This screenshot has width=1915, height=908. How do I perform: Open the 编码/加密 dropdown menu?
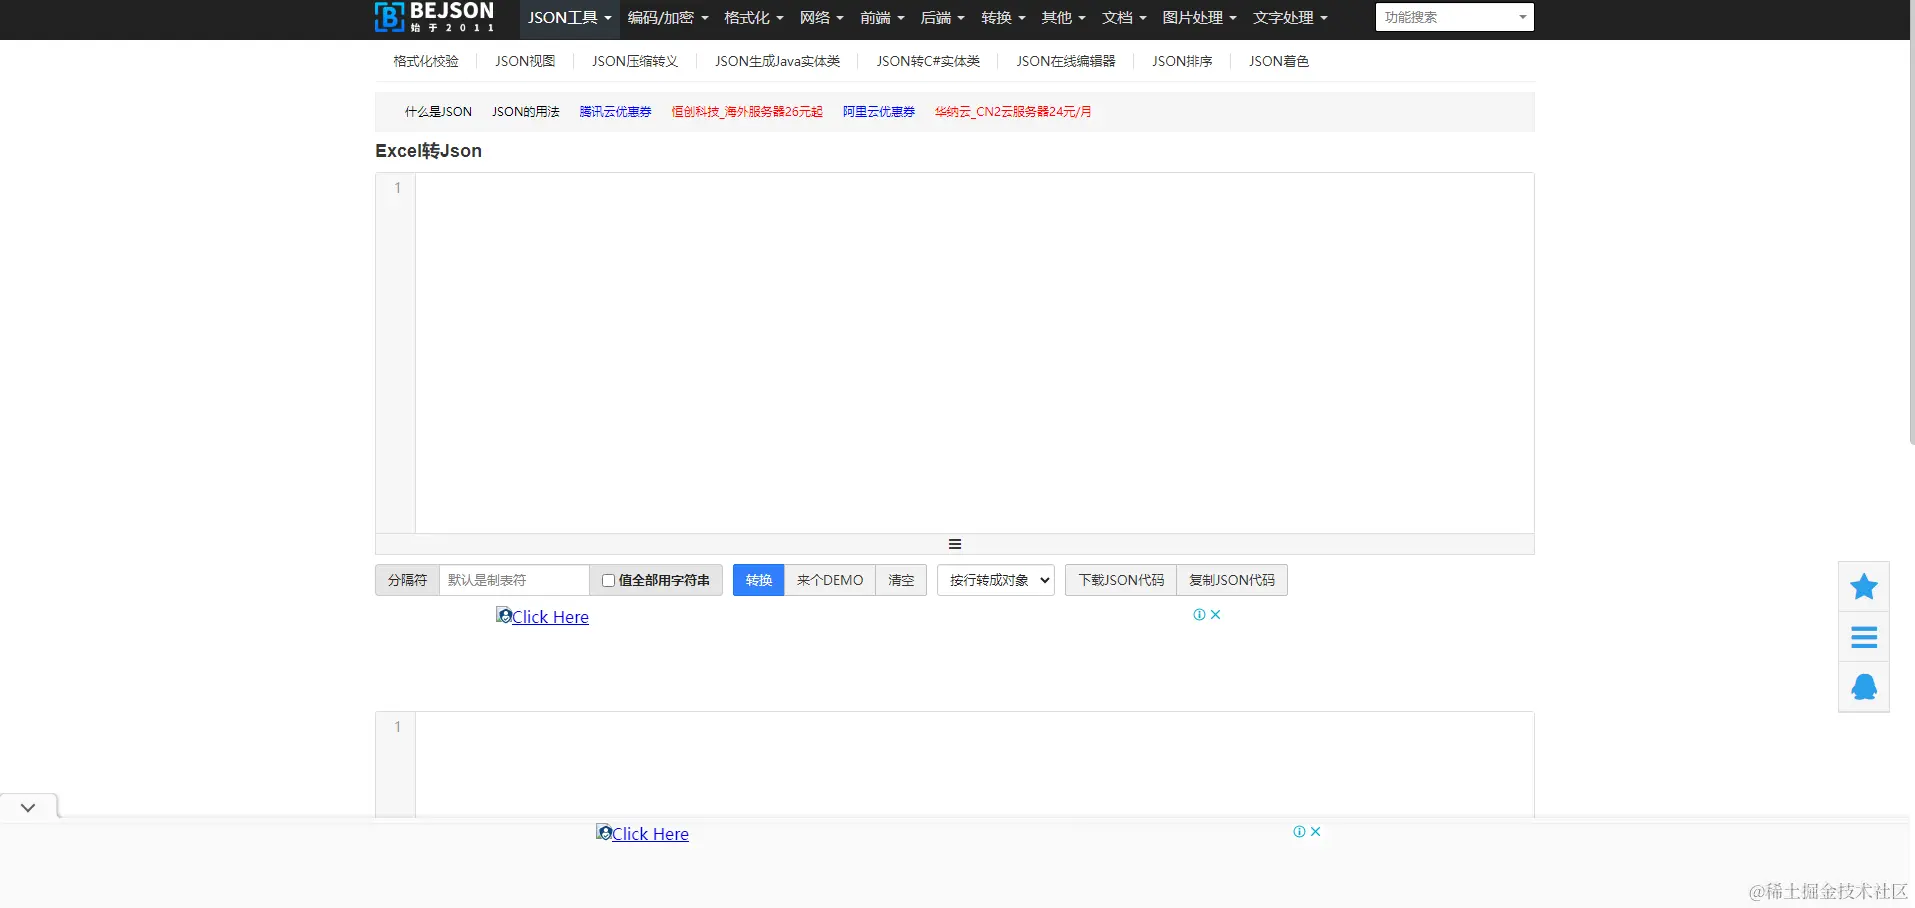click(x=668, y=18)
